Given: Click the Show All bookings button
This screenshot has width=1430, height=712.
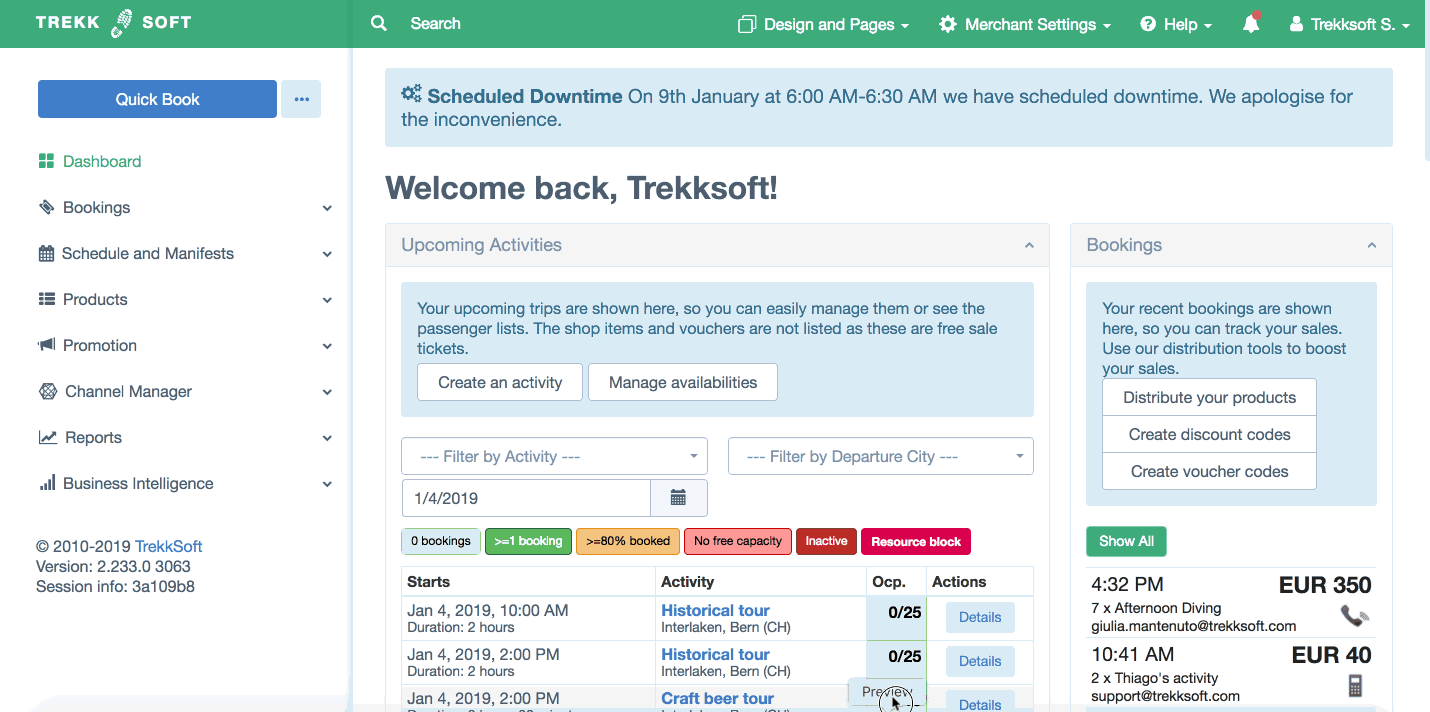Looking at the screenshot, I should tap(1126, 541).
